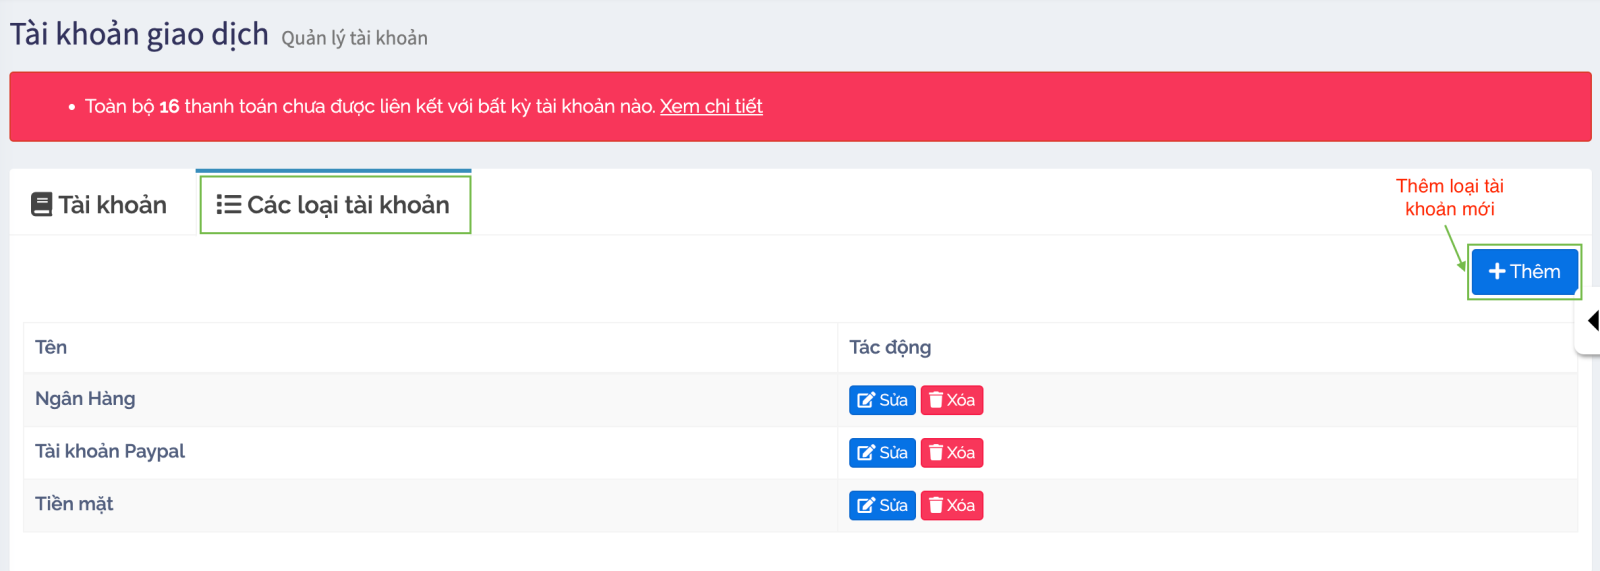Click the list icon beside Các loại tài khoản
This screenshot has height=571, width=1600.
click(228, 205)
